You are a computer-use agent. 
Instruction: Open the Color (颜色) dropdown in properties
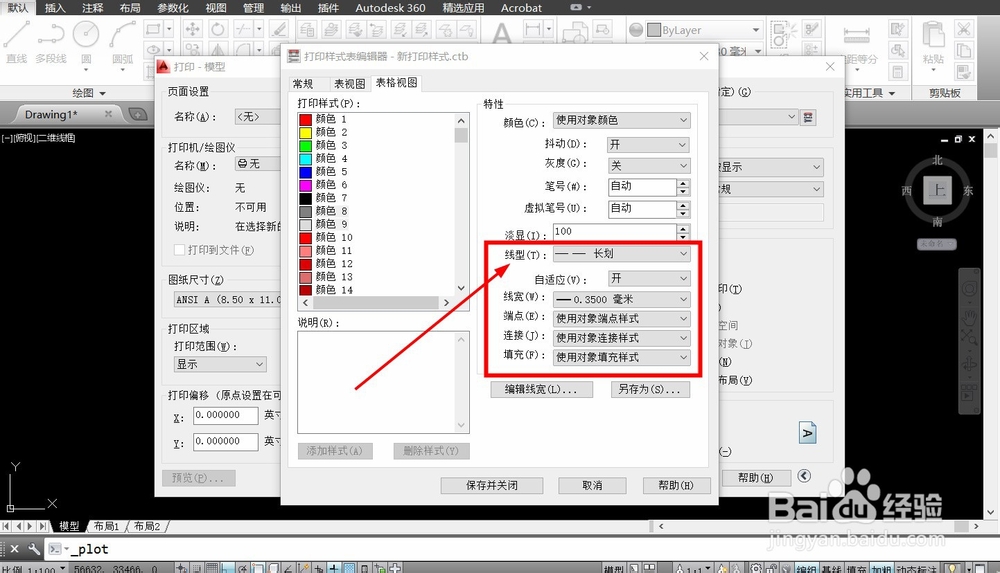click(621, 120)
